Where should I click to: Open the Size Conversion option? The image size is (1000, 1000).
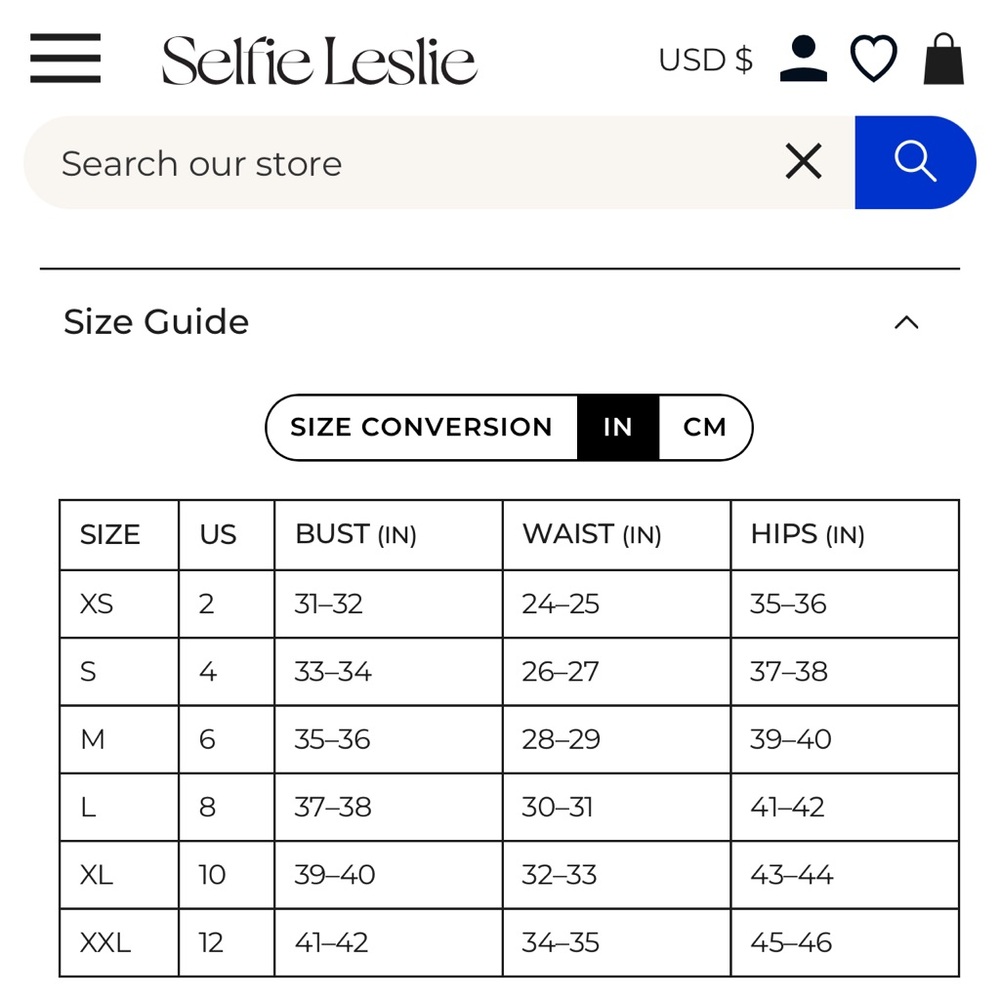pyautogui.click(x=422, y=427)
